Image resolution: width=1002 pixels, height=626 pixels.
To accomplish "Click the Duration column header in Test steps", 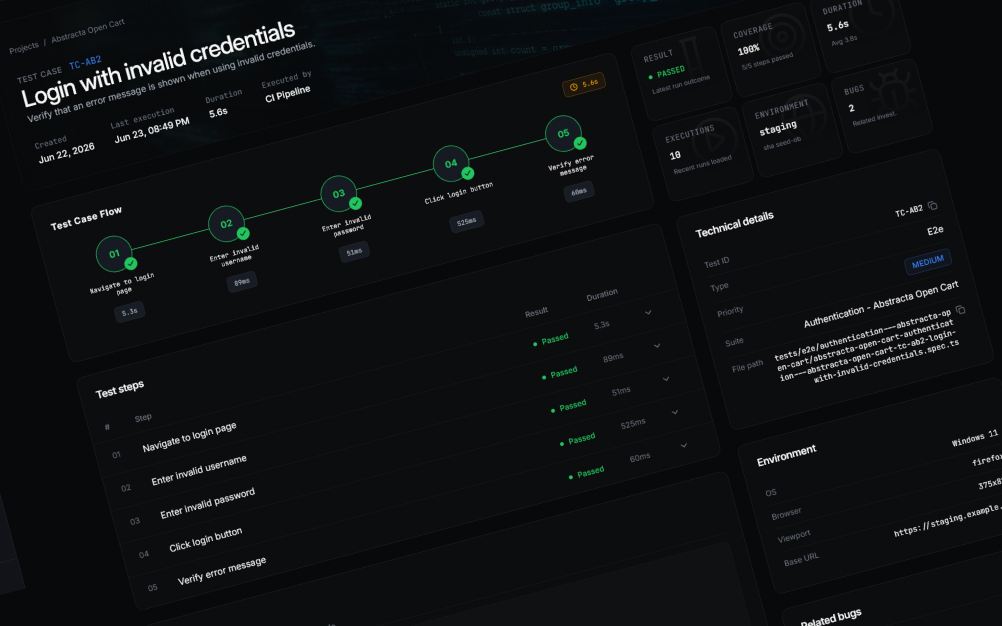I will [602, 294].
